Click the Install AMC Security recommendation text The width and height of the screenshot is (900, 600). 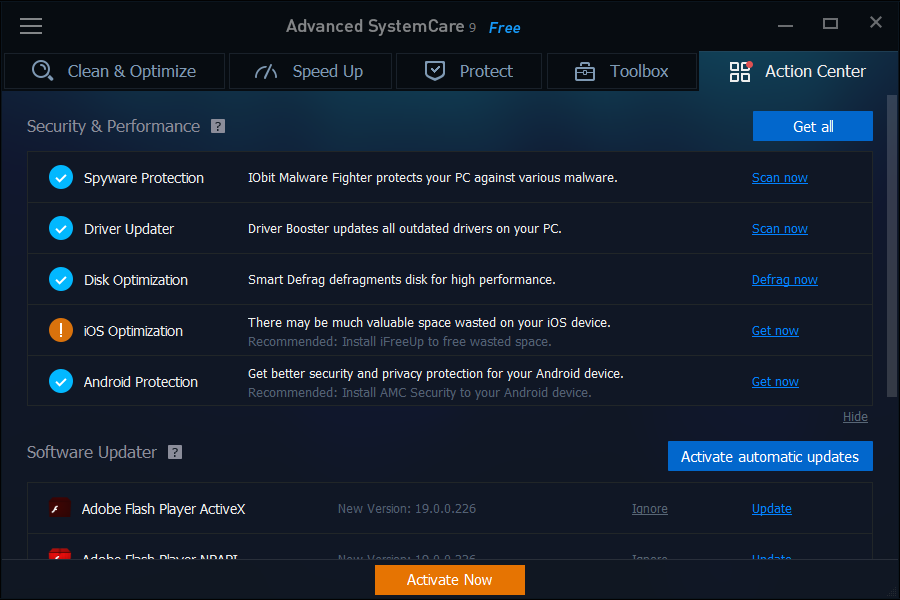click(x=420, y=393)
